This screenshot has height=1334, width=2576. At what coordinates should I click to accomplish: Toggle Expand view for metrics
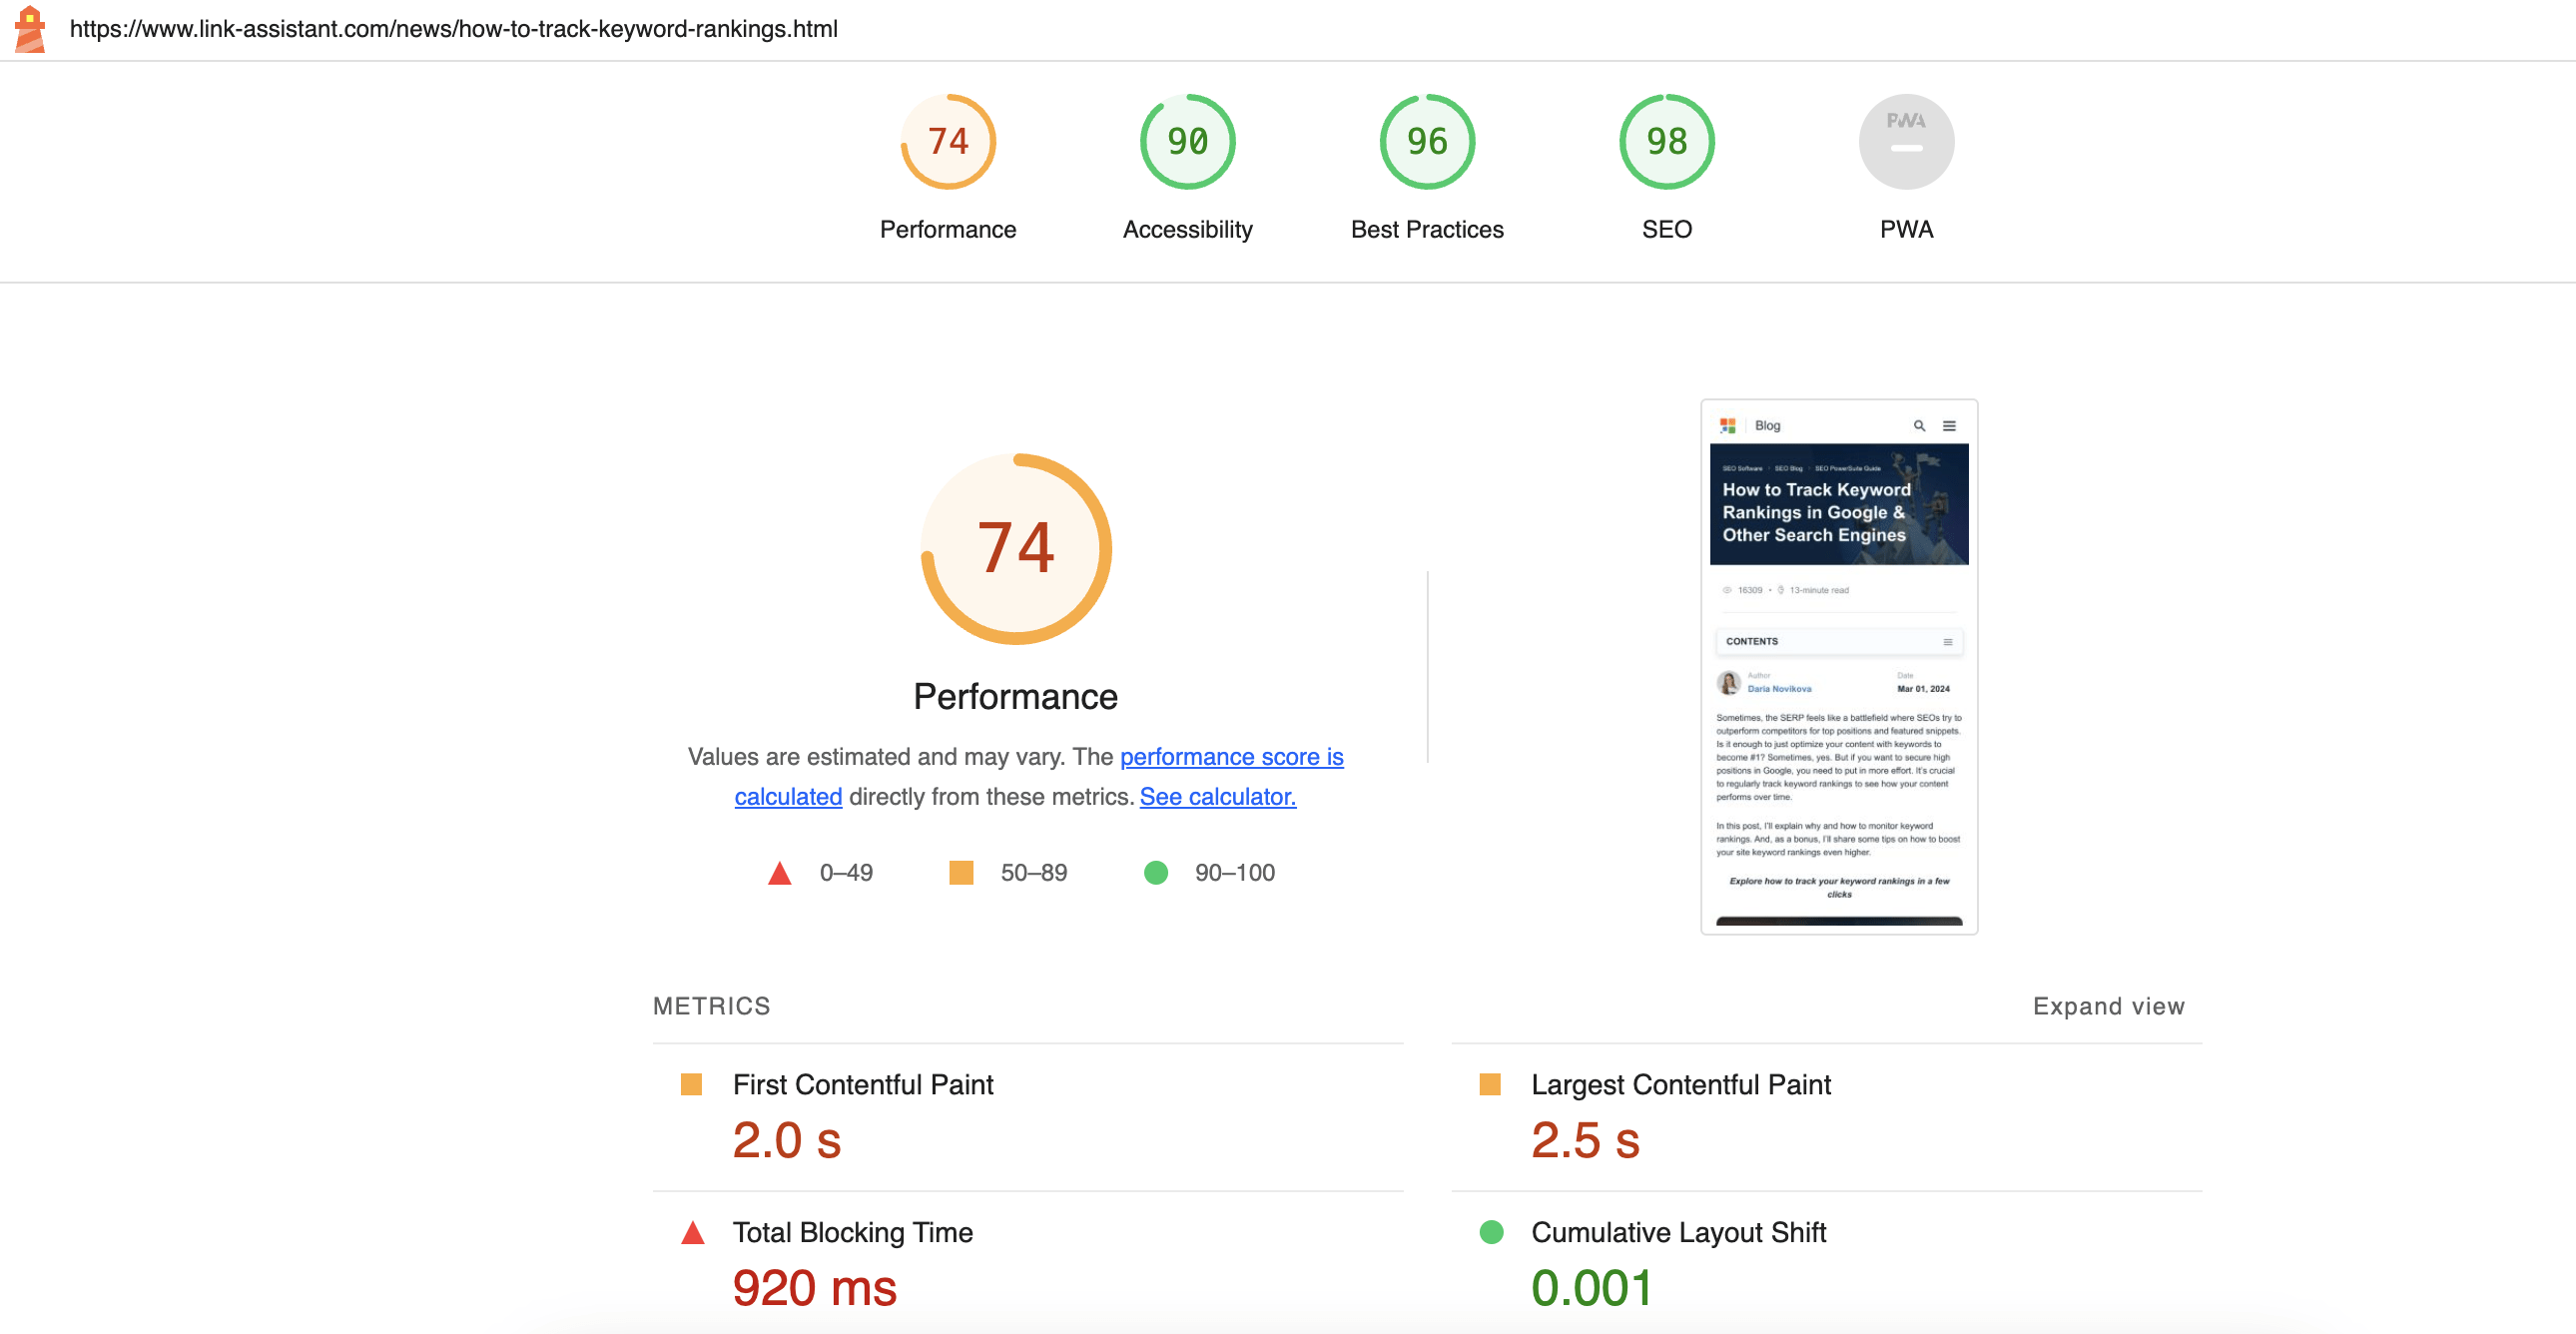pos(2107,1006)
